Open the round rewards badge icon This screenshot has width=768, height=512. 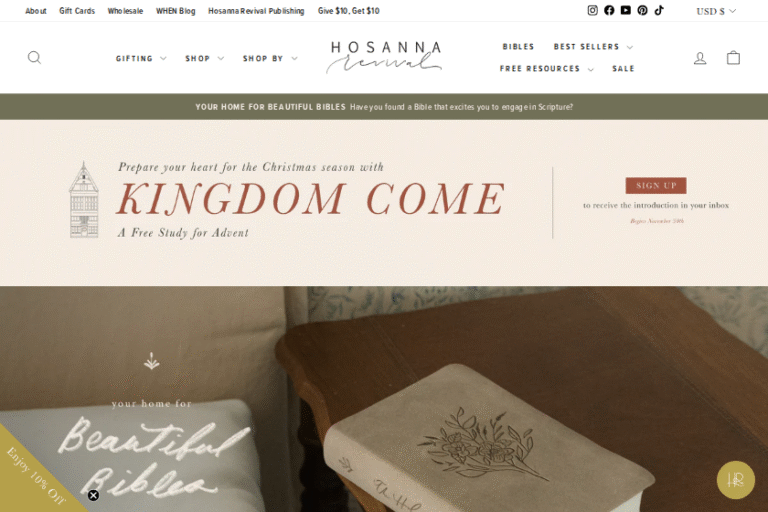click(736, 480)
